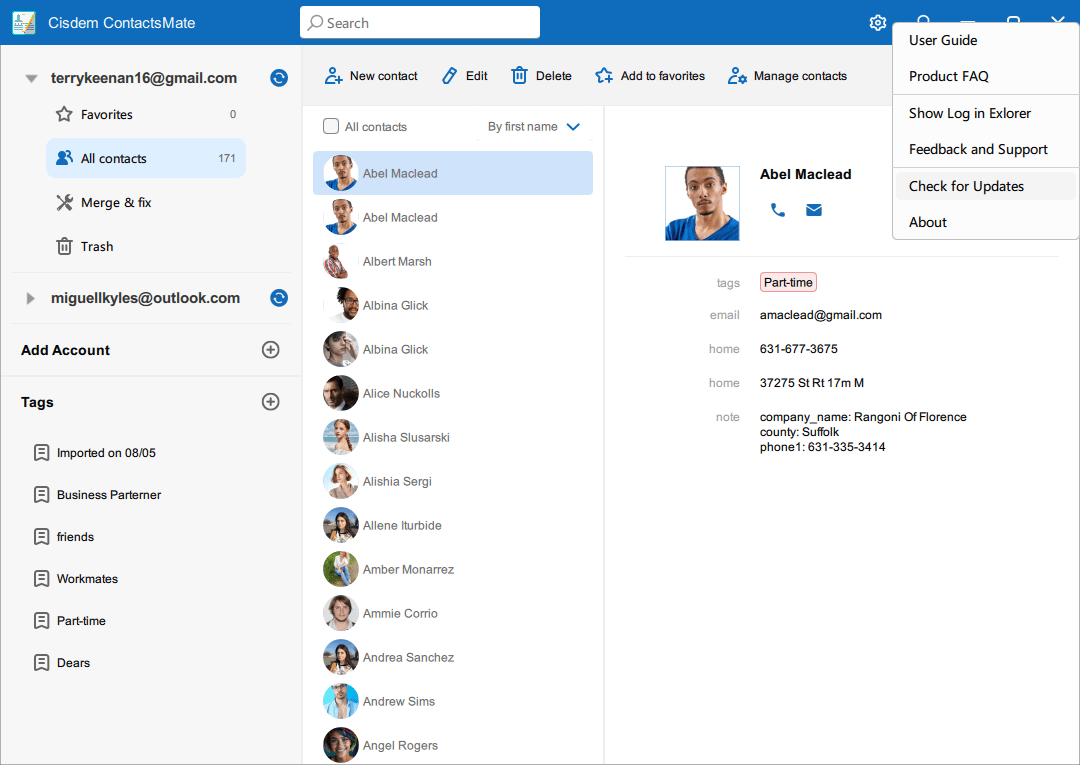Expand the miguellkyles@outlook.com account
This screenshot has height=765, width=1080.
tap(31, 298)
